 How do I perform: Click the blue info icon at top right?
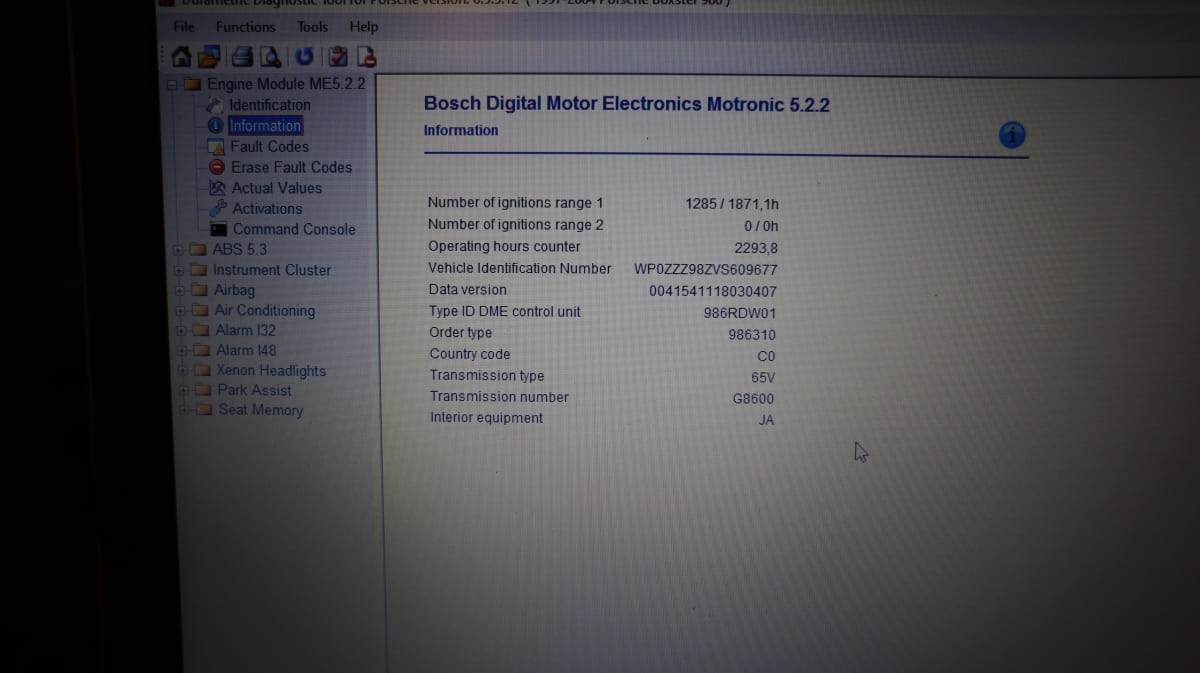click(x=1012, y=135)
